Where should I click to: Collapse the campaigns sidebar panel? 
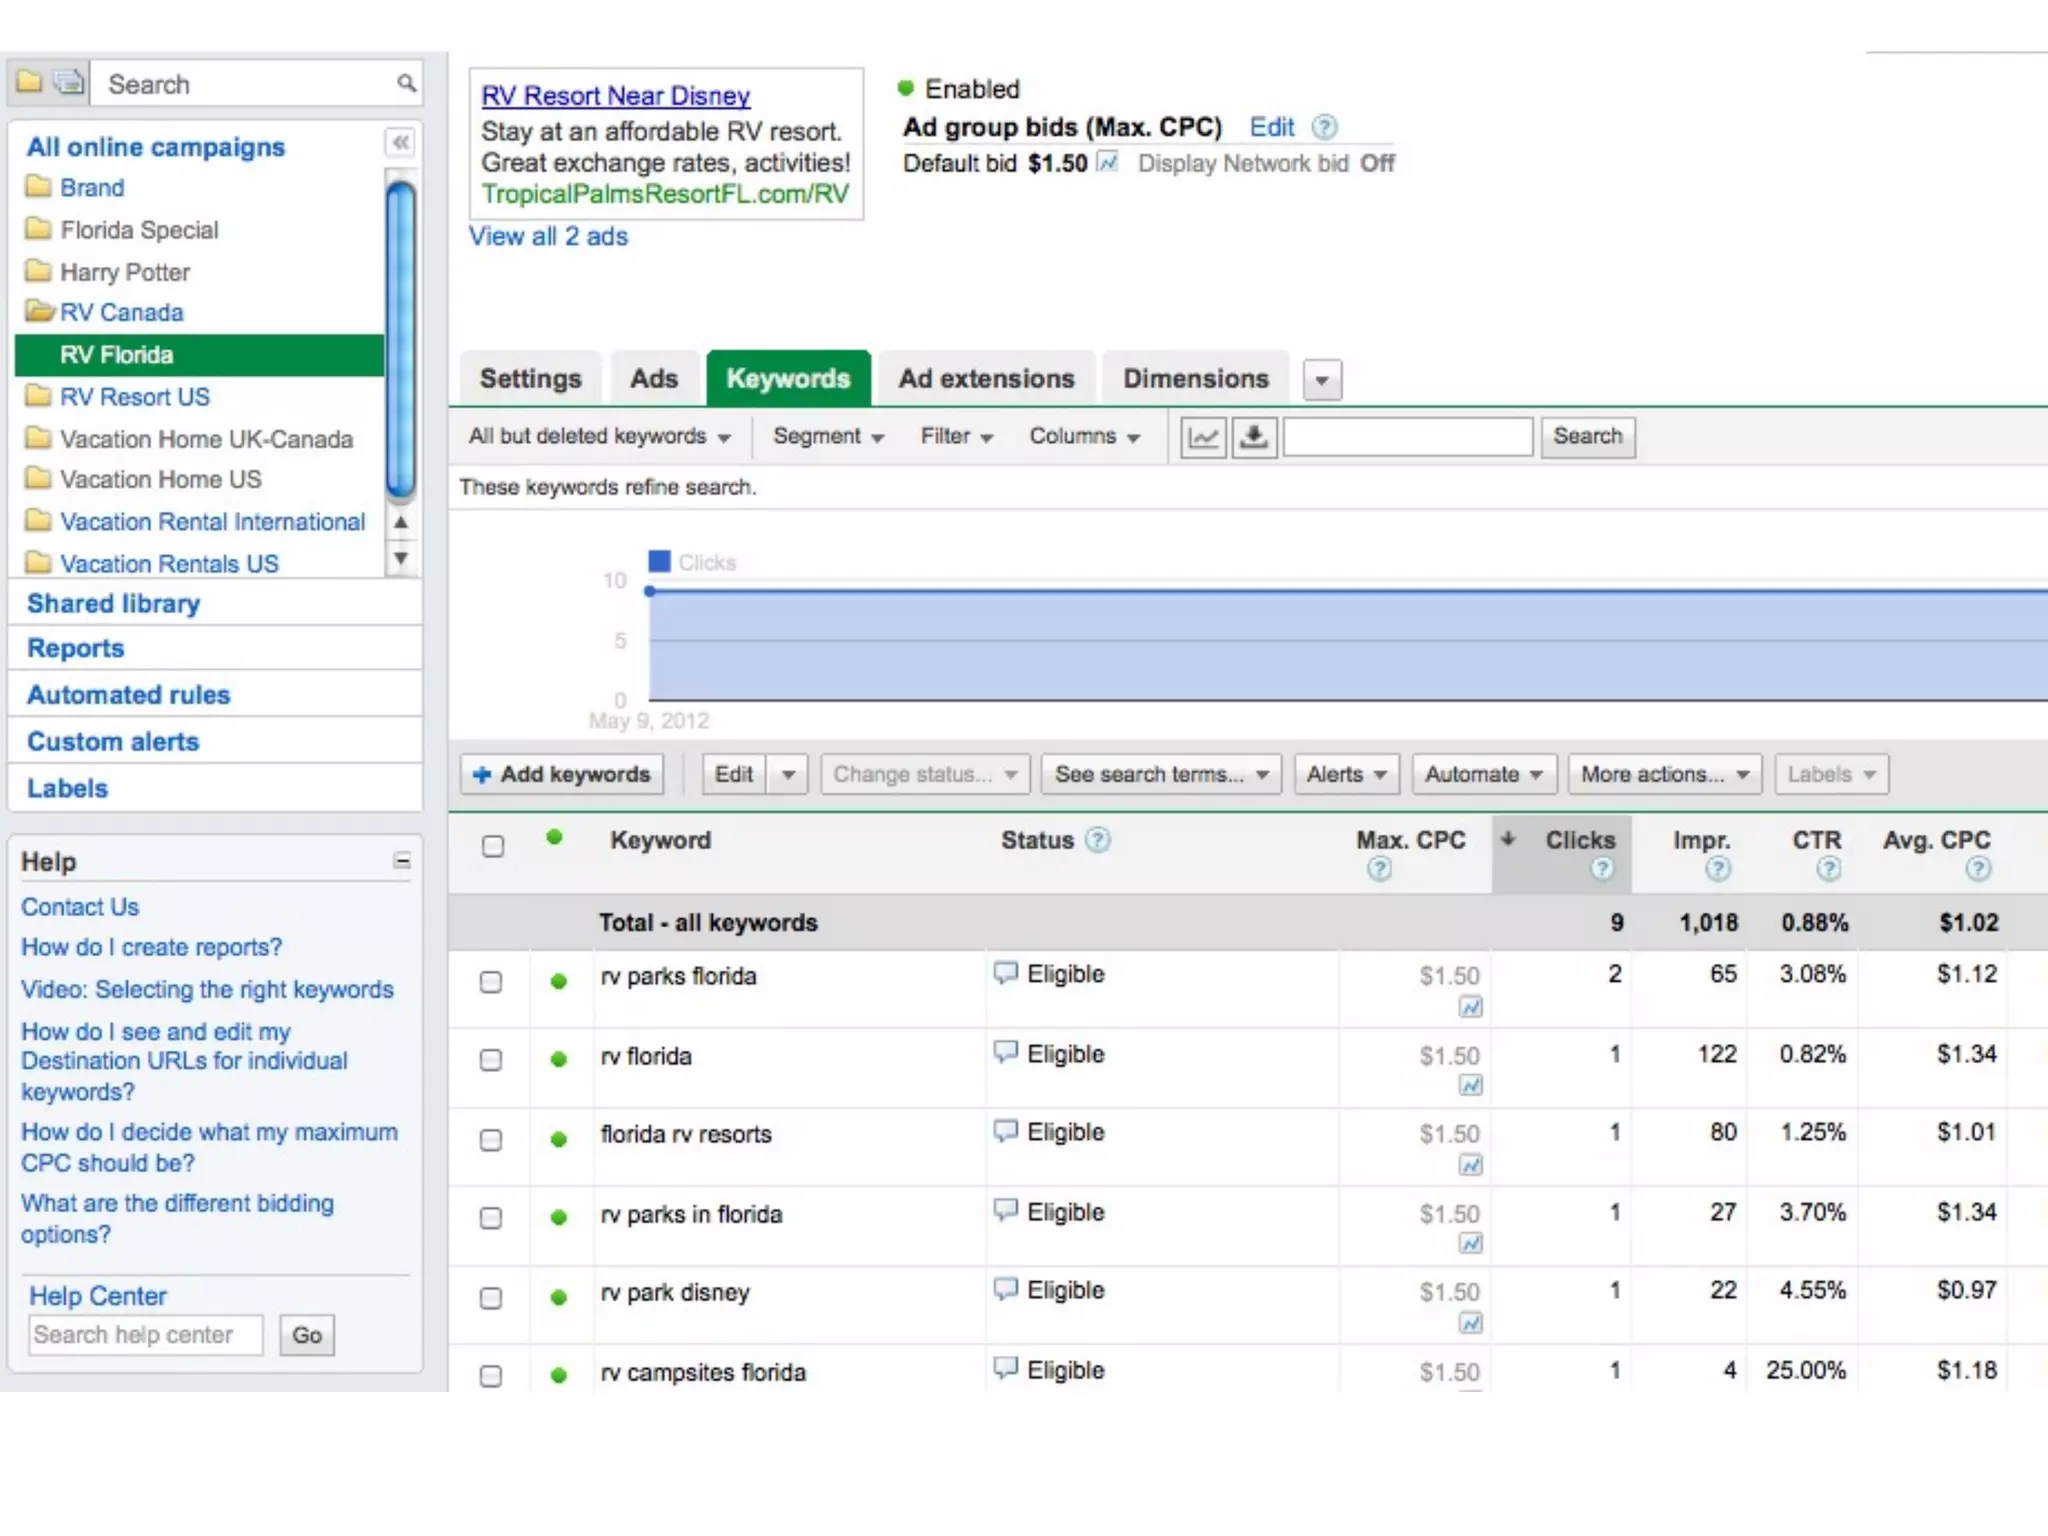tap(400, 143)
